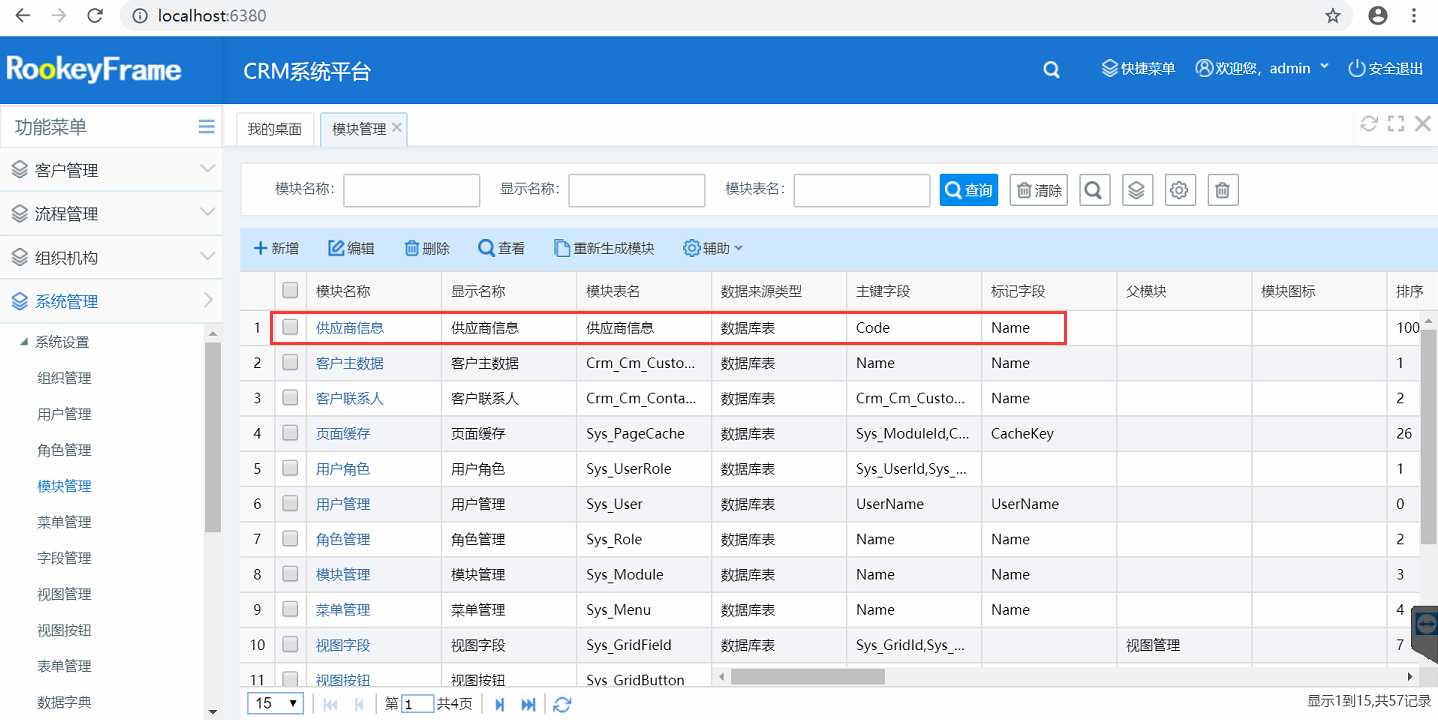
Task: Close the 模块管理 tab
Action: (397, 128)
